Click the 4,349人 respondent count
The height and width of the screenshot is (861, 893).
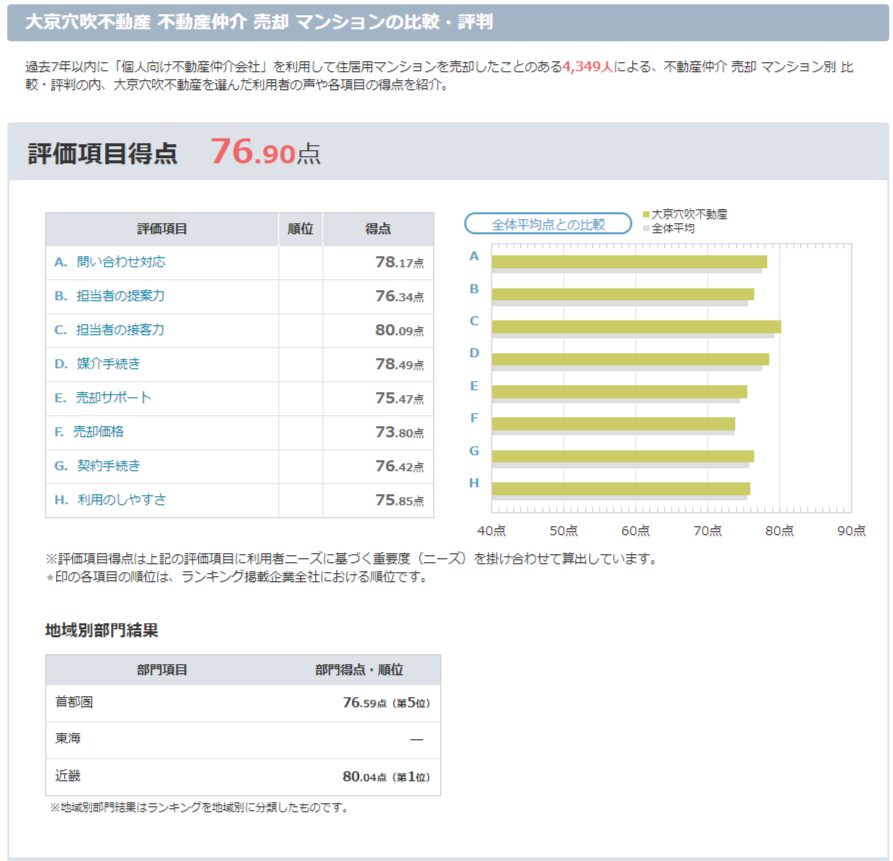coord(588,67)
